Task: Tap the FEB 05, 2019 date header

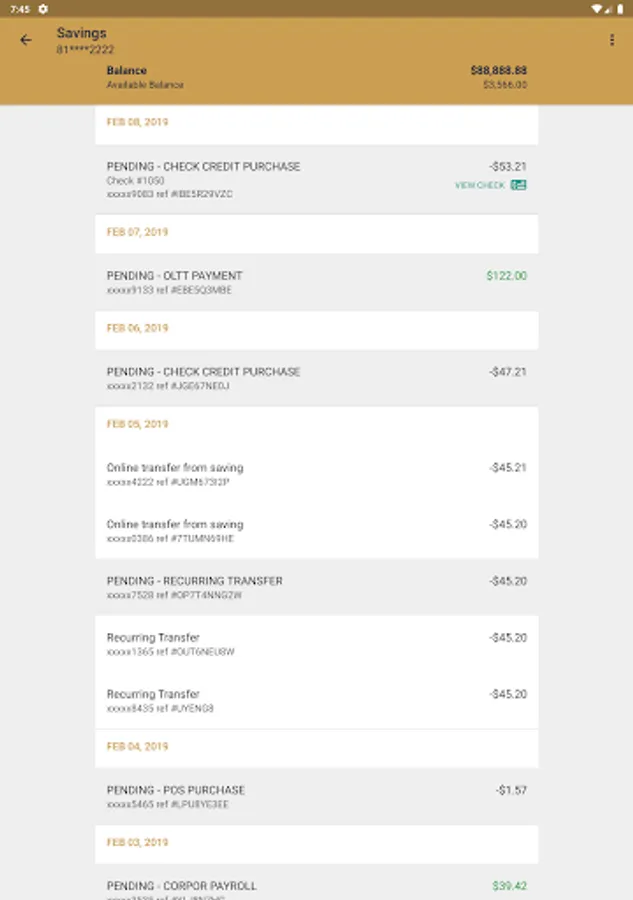Action: pos(137,424)
